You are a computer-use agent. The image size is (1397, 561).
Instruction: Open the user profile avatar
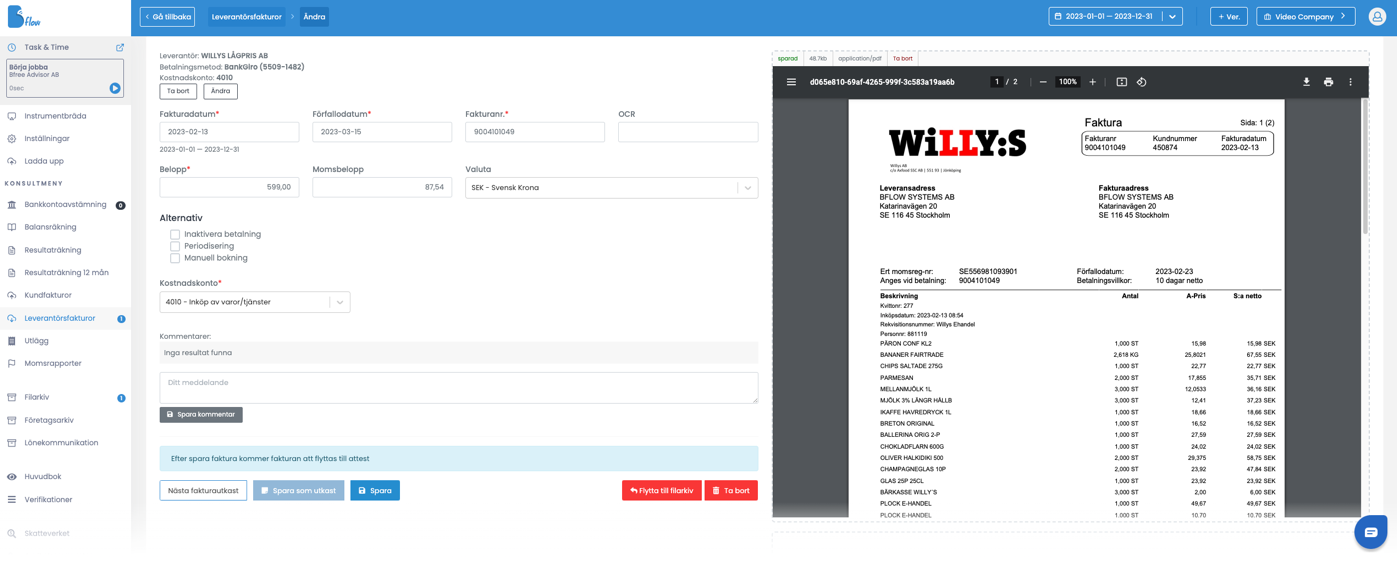(x=1377, y=17)
